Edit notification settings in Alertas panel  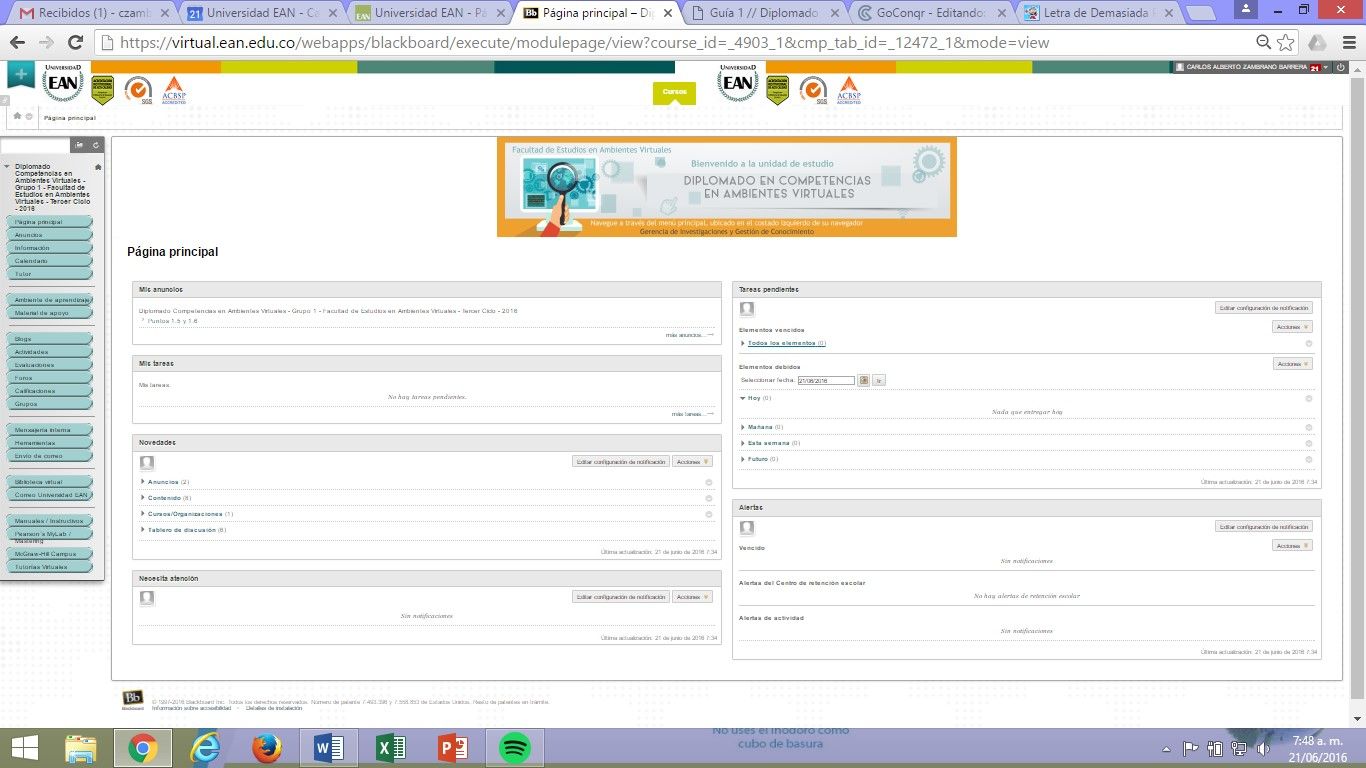(1264, 527)
